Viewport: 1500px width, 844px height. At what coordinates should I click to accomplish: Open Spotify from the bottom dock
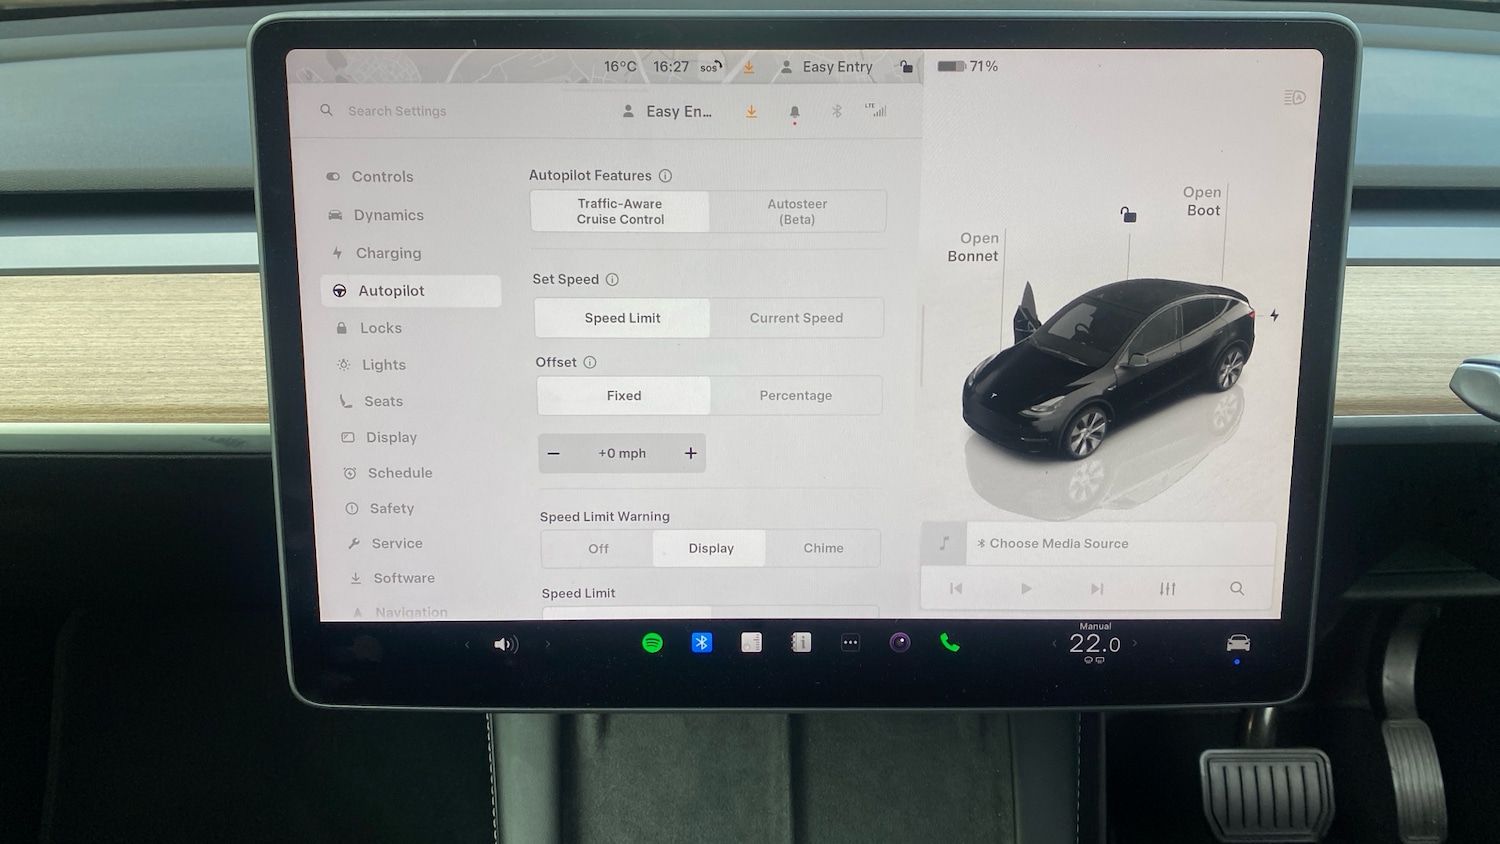pos(652,643)
